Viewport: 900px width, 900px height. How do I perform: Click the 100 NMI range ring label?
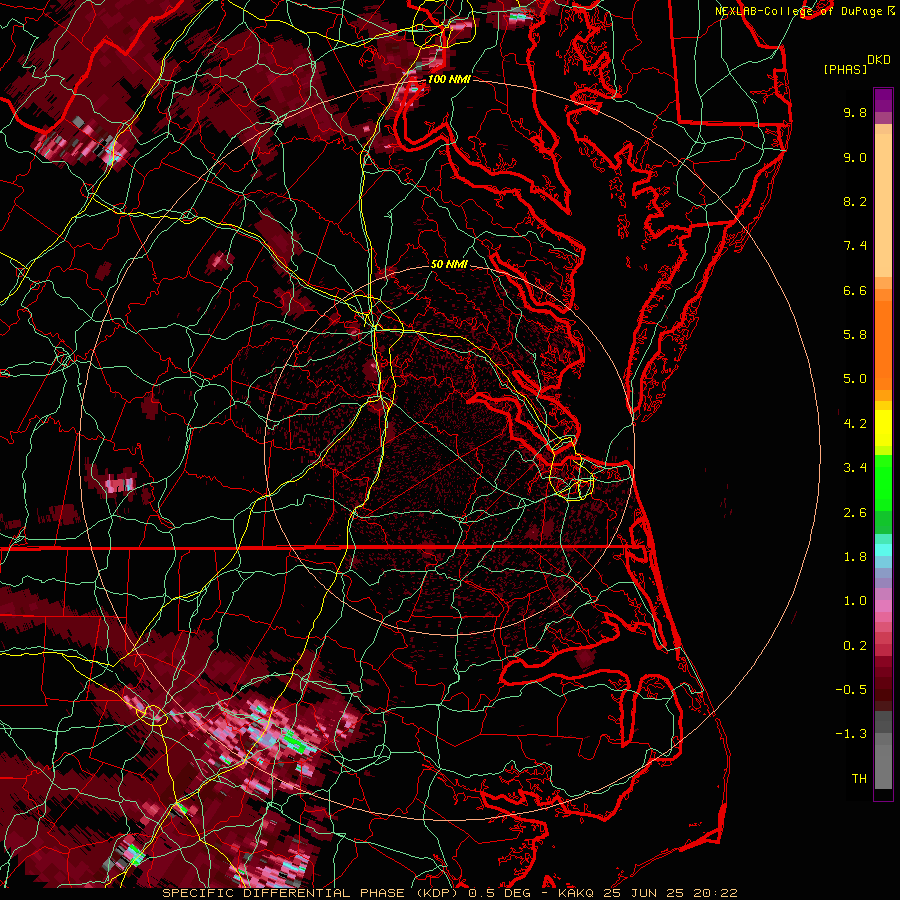point(449,79)
